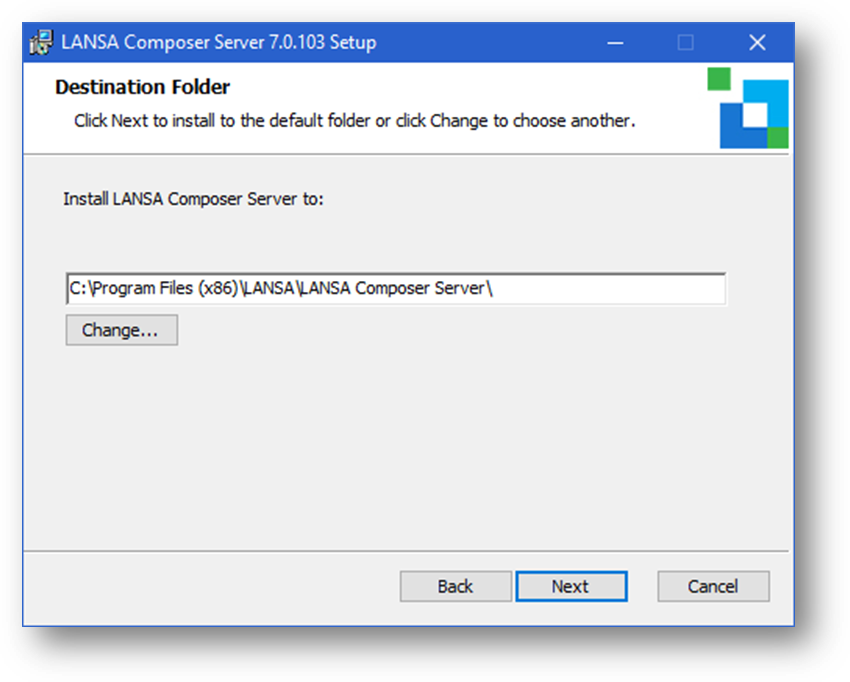850x682 pixels.
Task: Click small green square atop LANSA logo
Action: pos(719,79)
